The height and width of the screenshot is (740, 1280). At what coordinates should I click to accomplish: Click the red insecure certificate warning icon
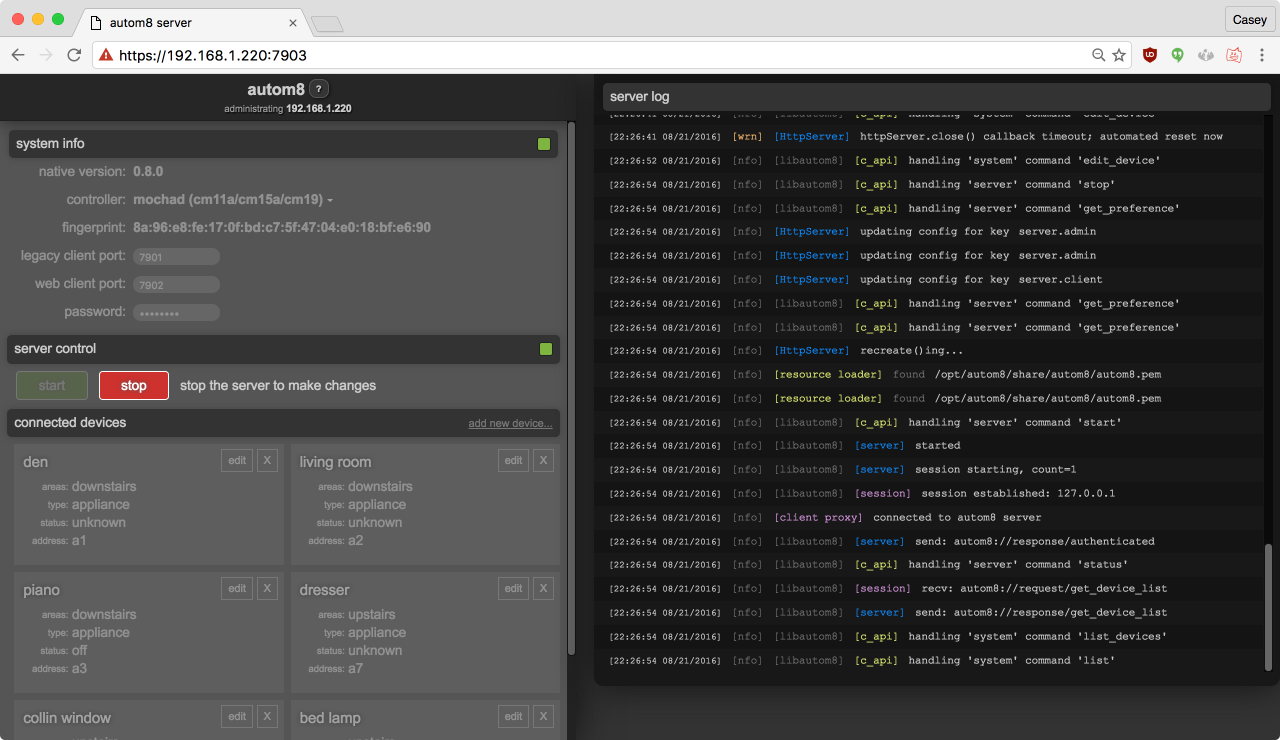pos(106,55)
